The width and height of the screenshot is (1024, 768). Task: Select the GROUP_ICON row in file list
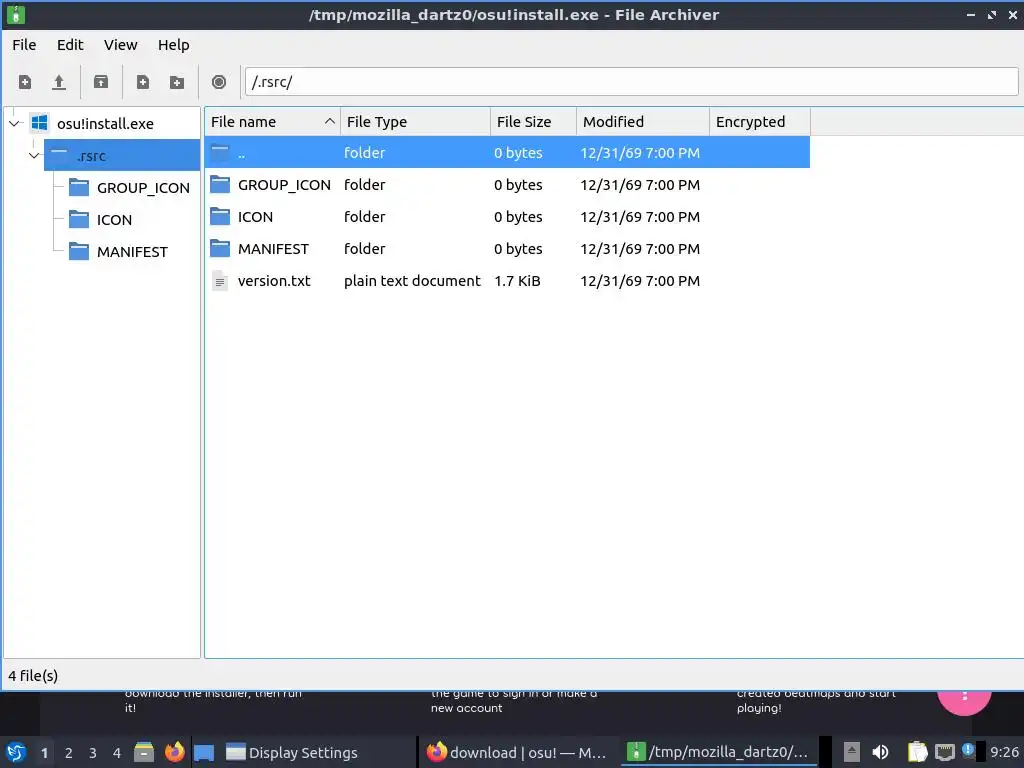tap(507, 185)
